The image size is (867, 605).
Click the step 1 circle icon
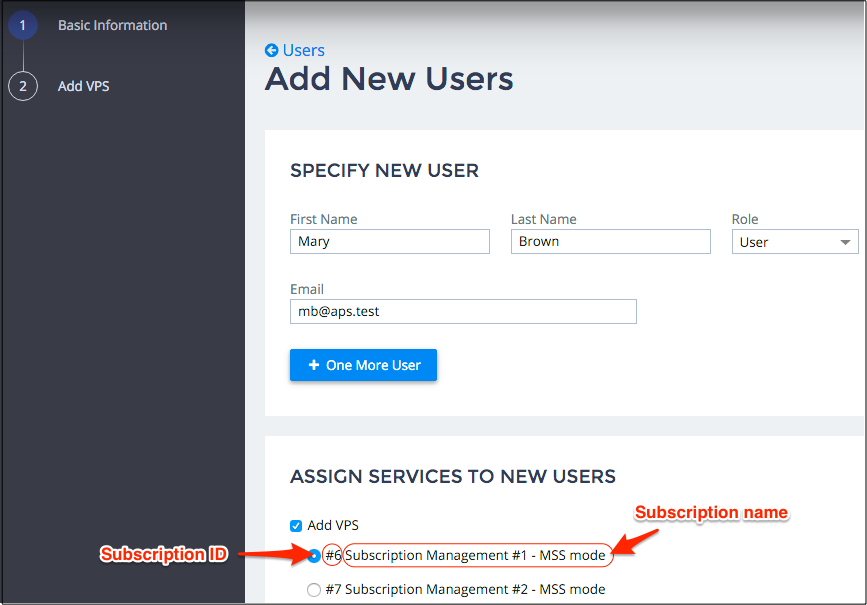tap(22, 25)
